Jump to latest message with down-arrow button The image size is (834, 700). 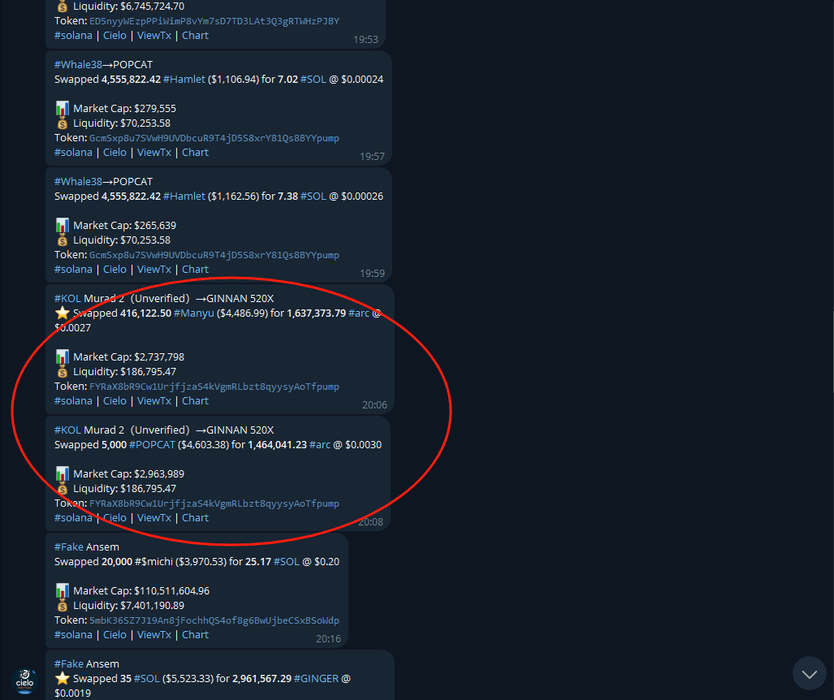[x=809, y=674]
